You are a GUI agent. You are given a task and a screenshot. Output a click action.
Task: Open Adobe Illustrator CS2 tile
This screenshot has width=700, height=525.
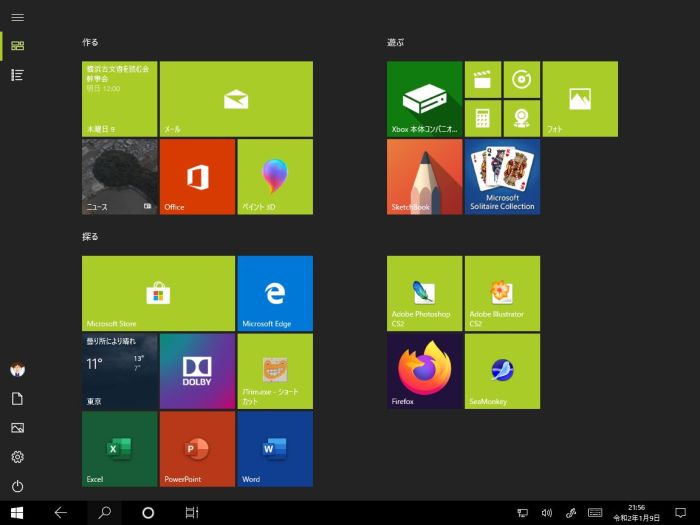[502, 293]
